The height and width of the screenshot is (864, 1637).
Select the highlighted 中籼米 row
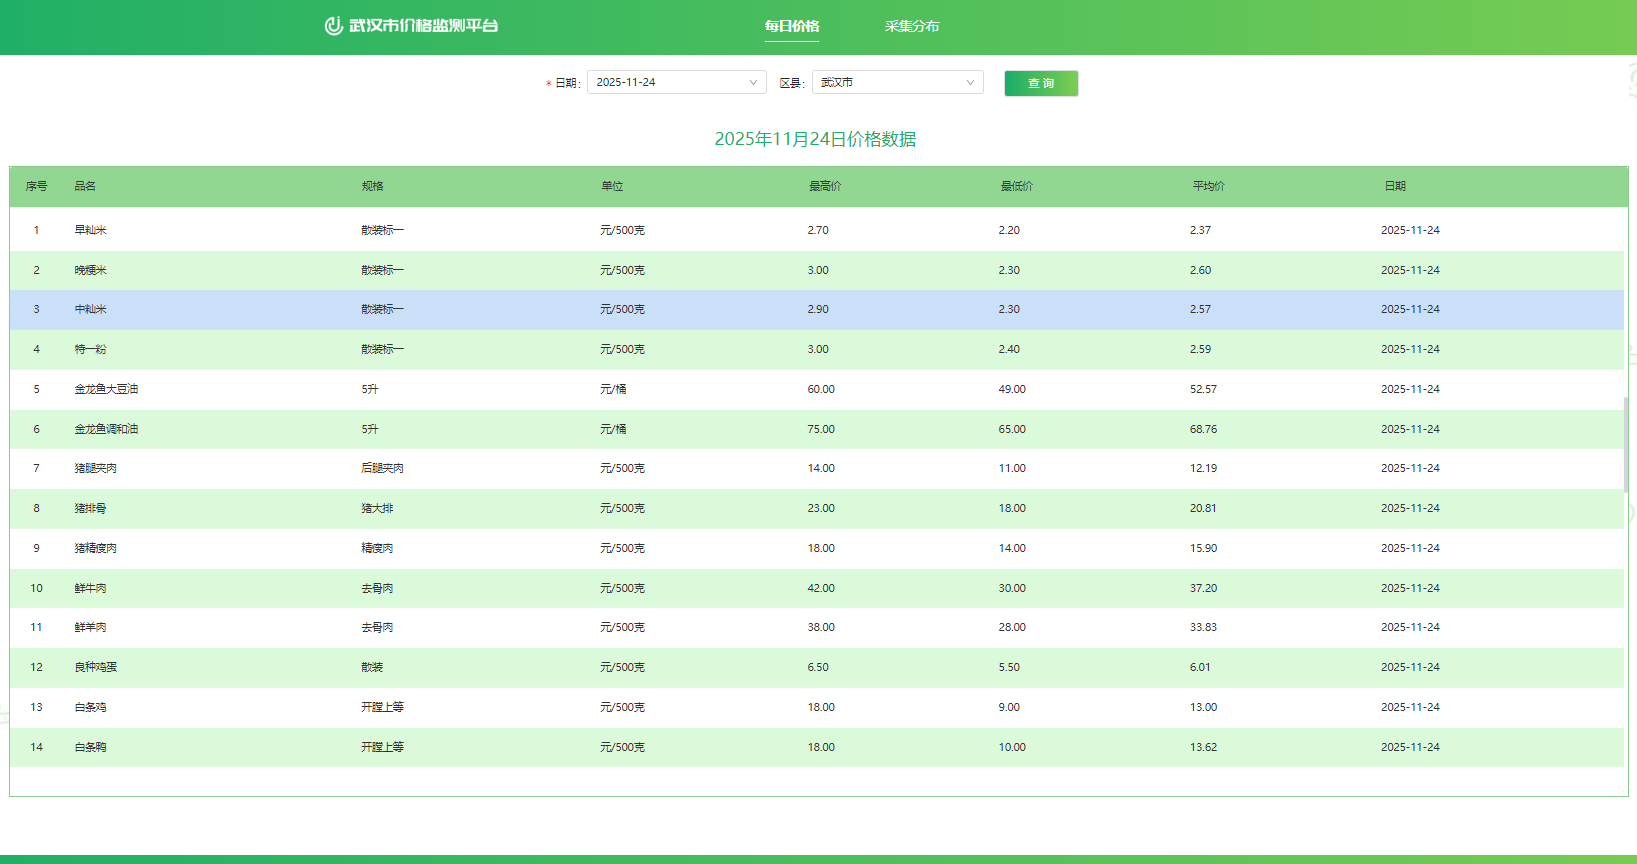90,310
